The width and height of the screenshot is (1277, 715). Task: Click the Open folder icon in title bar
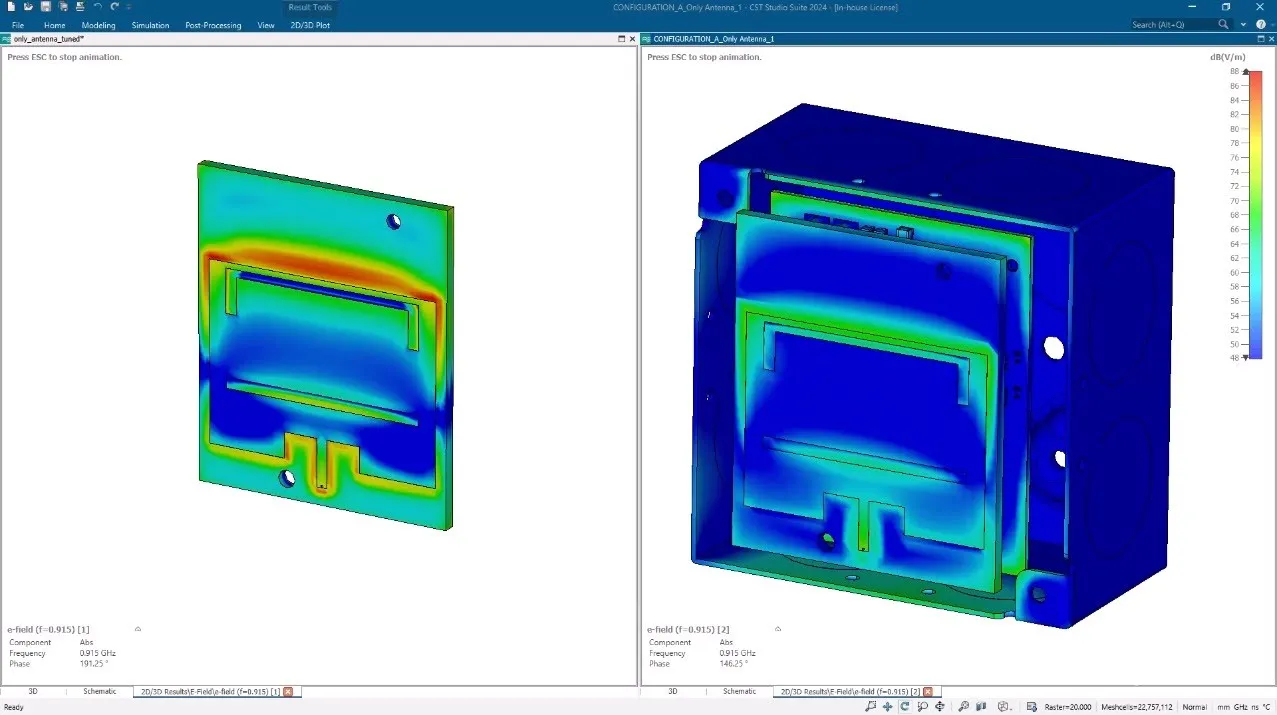(29, 7)
